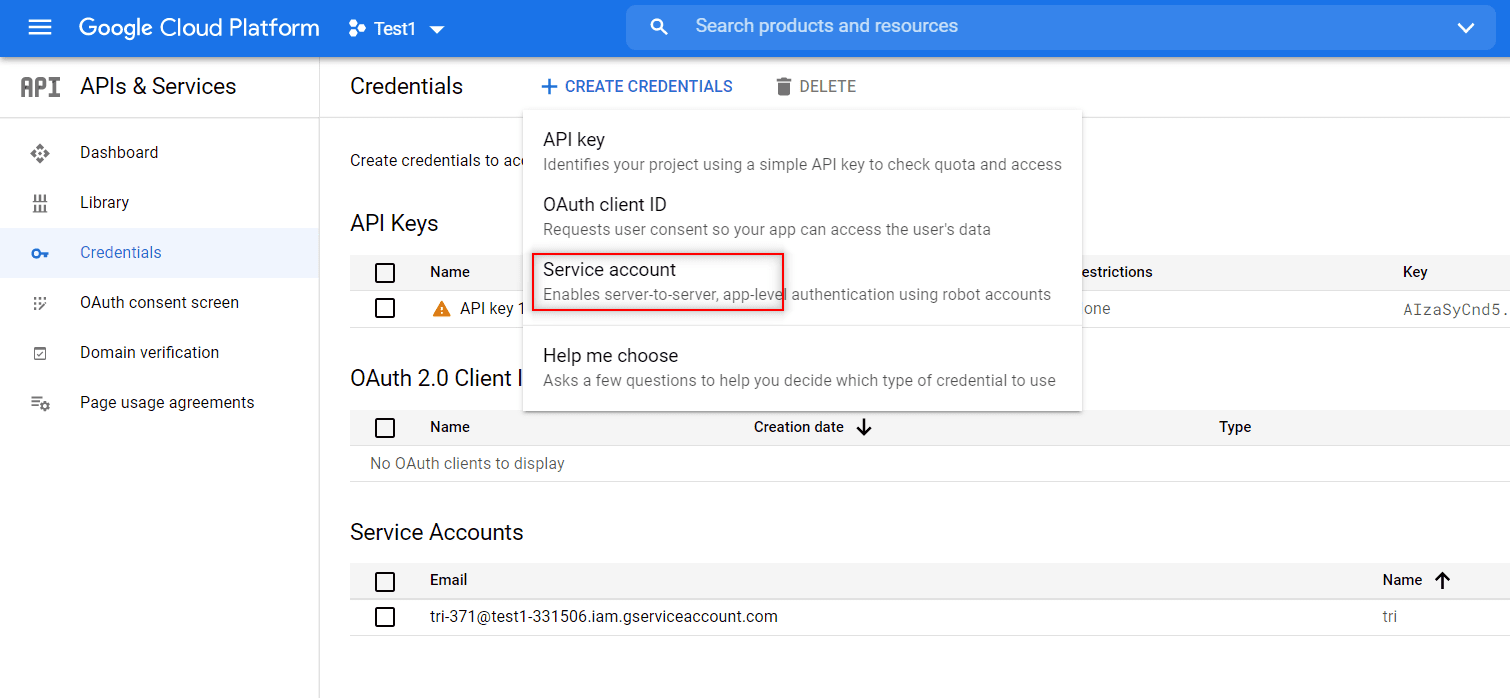The width and height of the screenshot is (1510, 698).
Task: Click the CREATE CREDENTIALS button
Action: [637, 87]
